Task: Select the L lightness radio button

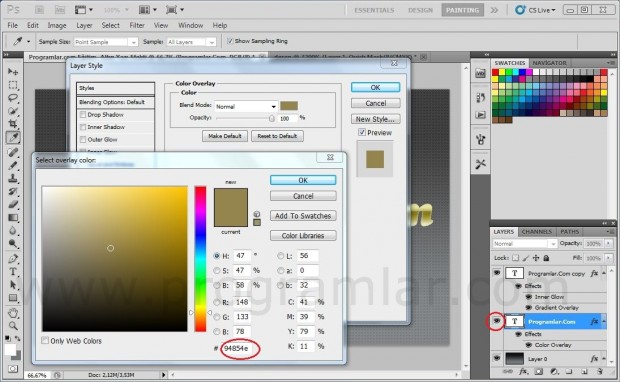Action: 281,256
